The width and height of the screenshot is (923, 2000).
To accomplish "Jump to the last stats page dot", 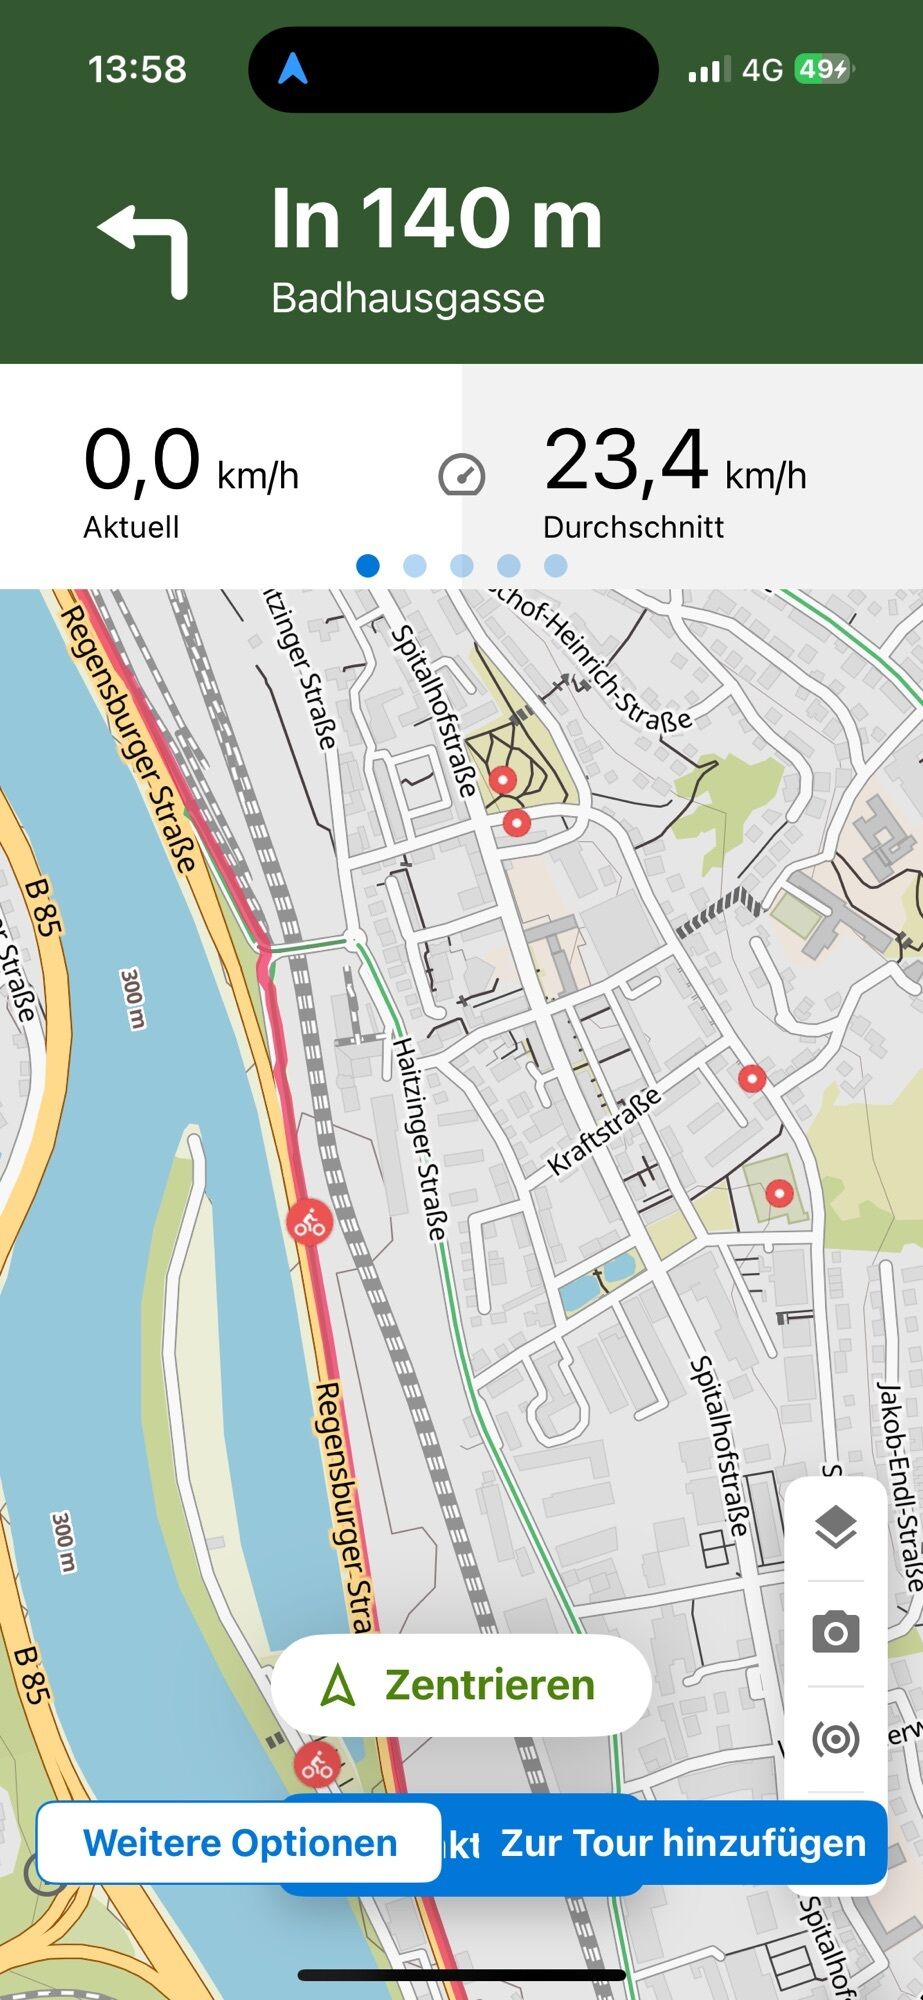I will coord(555,566).
